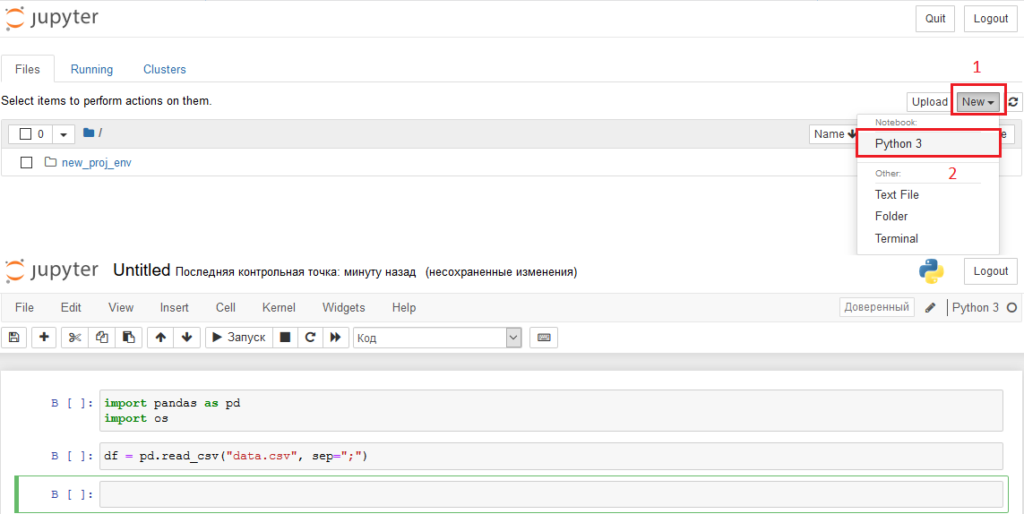Switch to the Running tab
The image size is (1024, 514).
click(91, 69)
